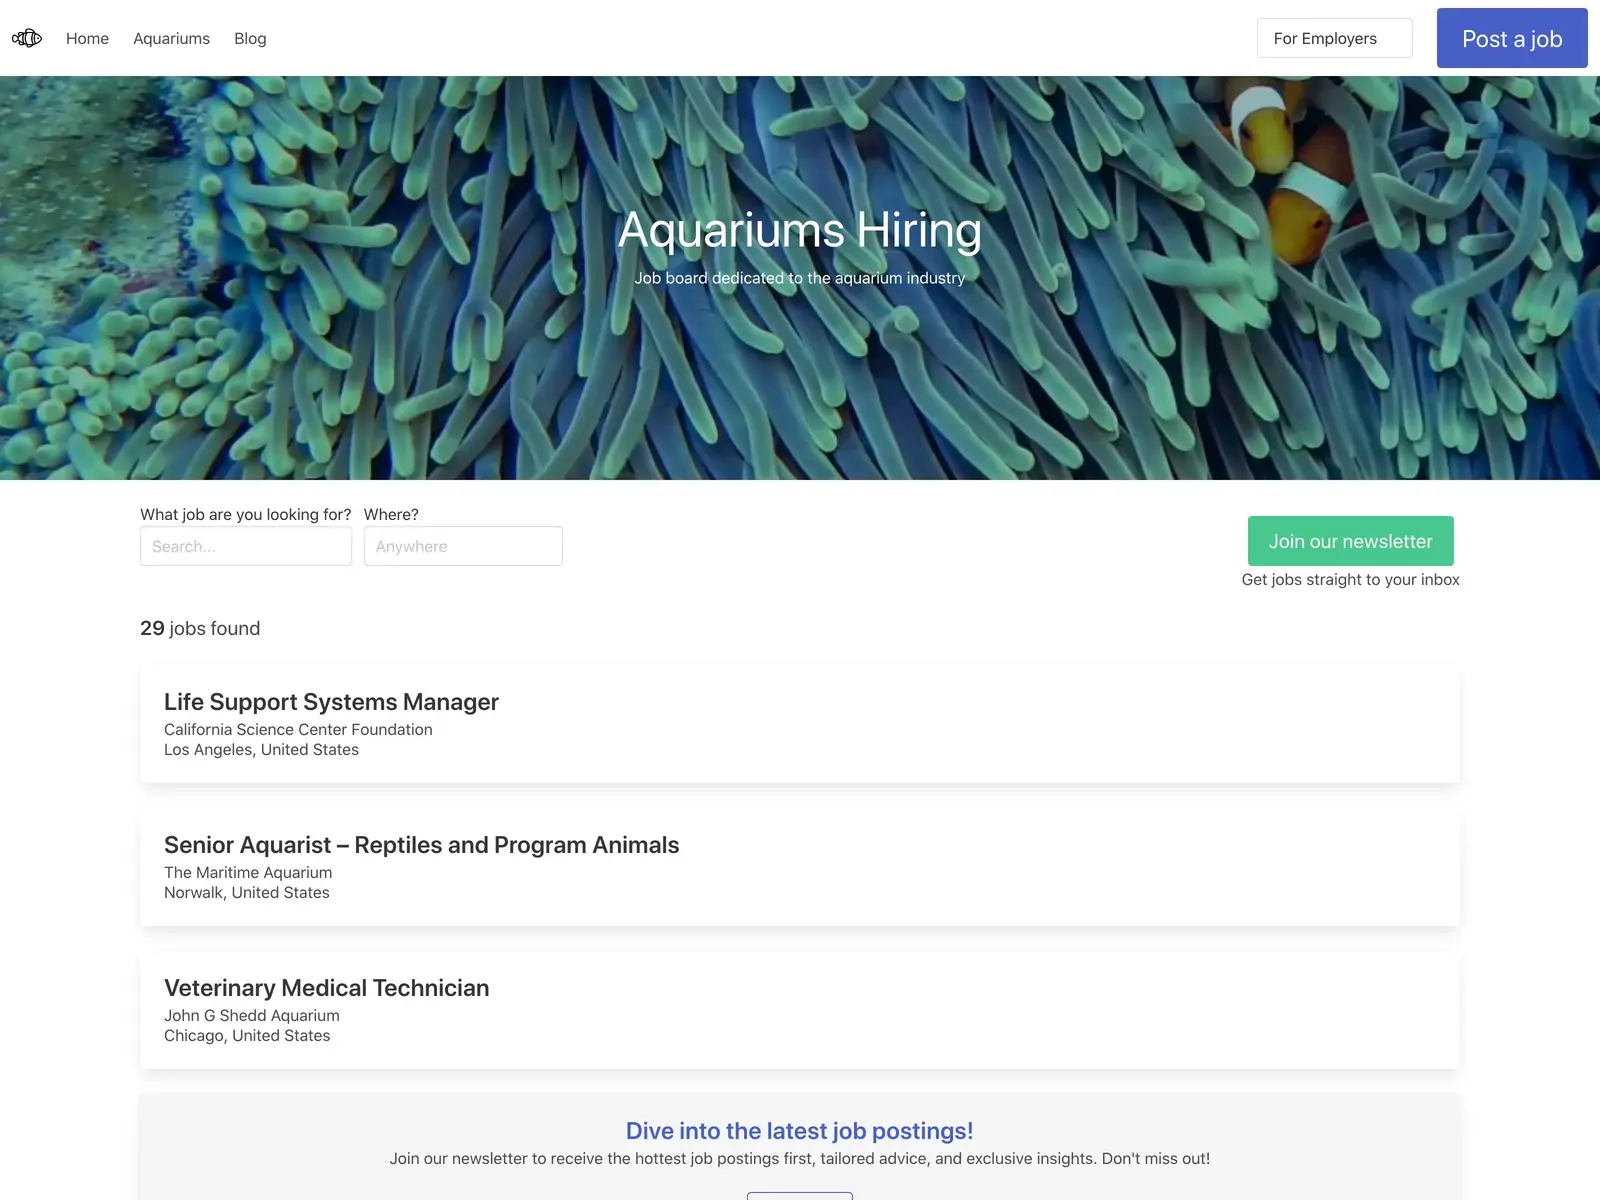Open the Blog nav link

(250, 38)
